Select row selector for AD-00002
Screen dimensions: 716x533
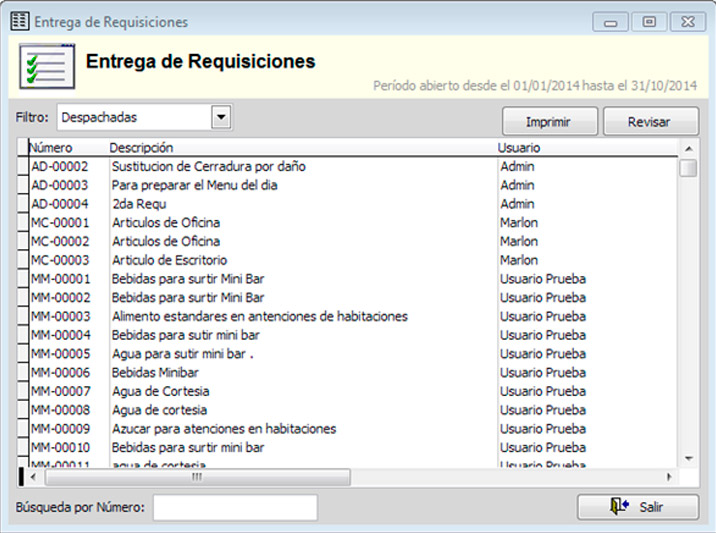tap(23, 167)
